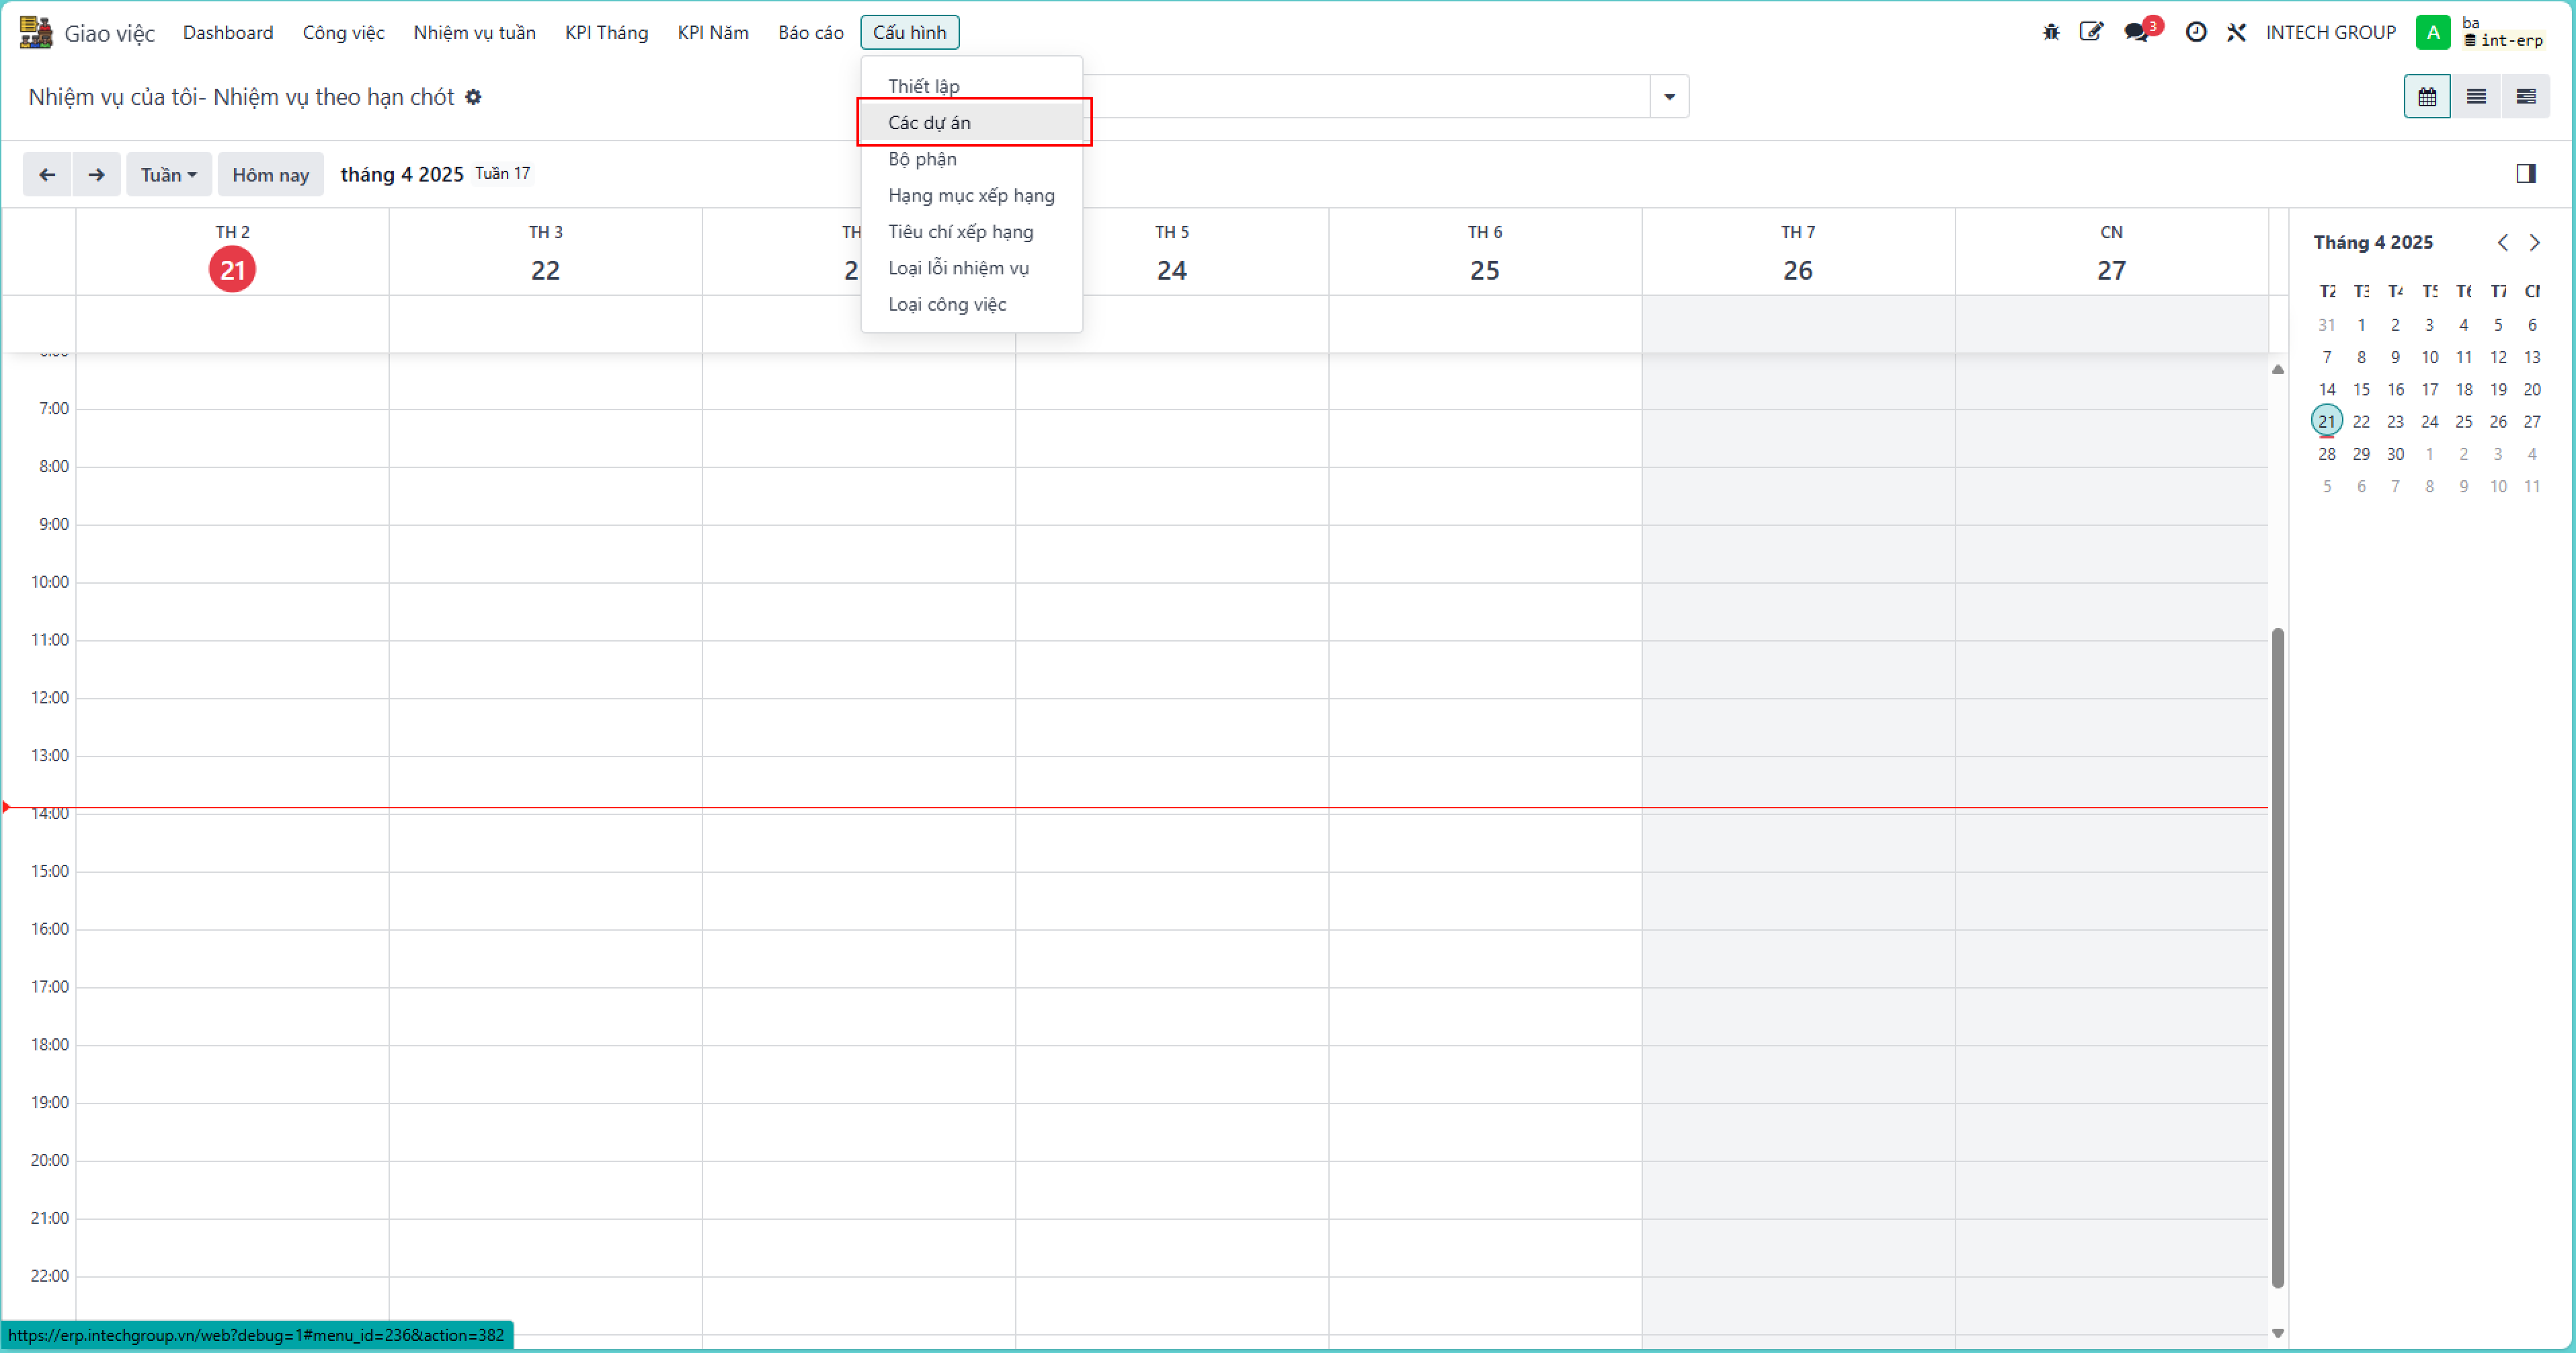Go to the next week arrow
This screenshot has height=1353, width=2576.
pyautogui.click(x=96, y=175)
